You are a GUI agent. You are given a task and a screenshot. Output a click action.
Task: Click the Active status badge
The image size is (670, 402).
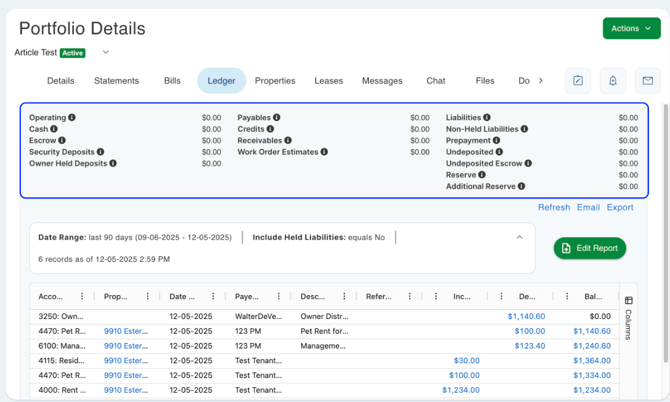tap(73, 53)
